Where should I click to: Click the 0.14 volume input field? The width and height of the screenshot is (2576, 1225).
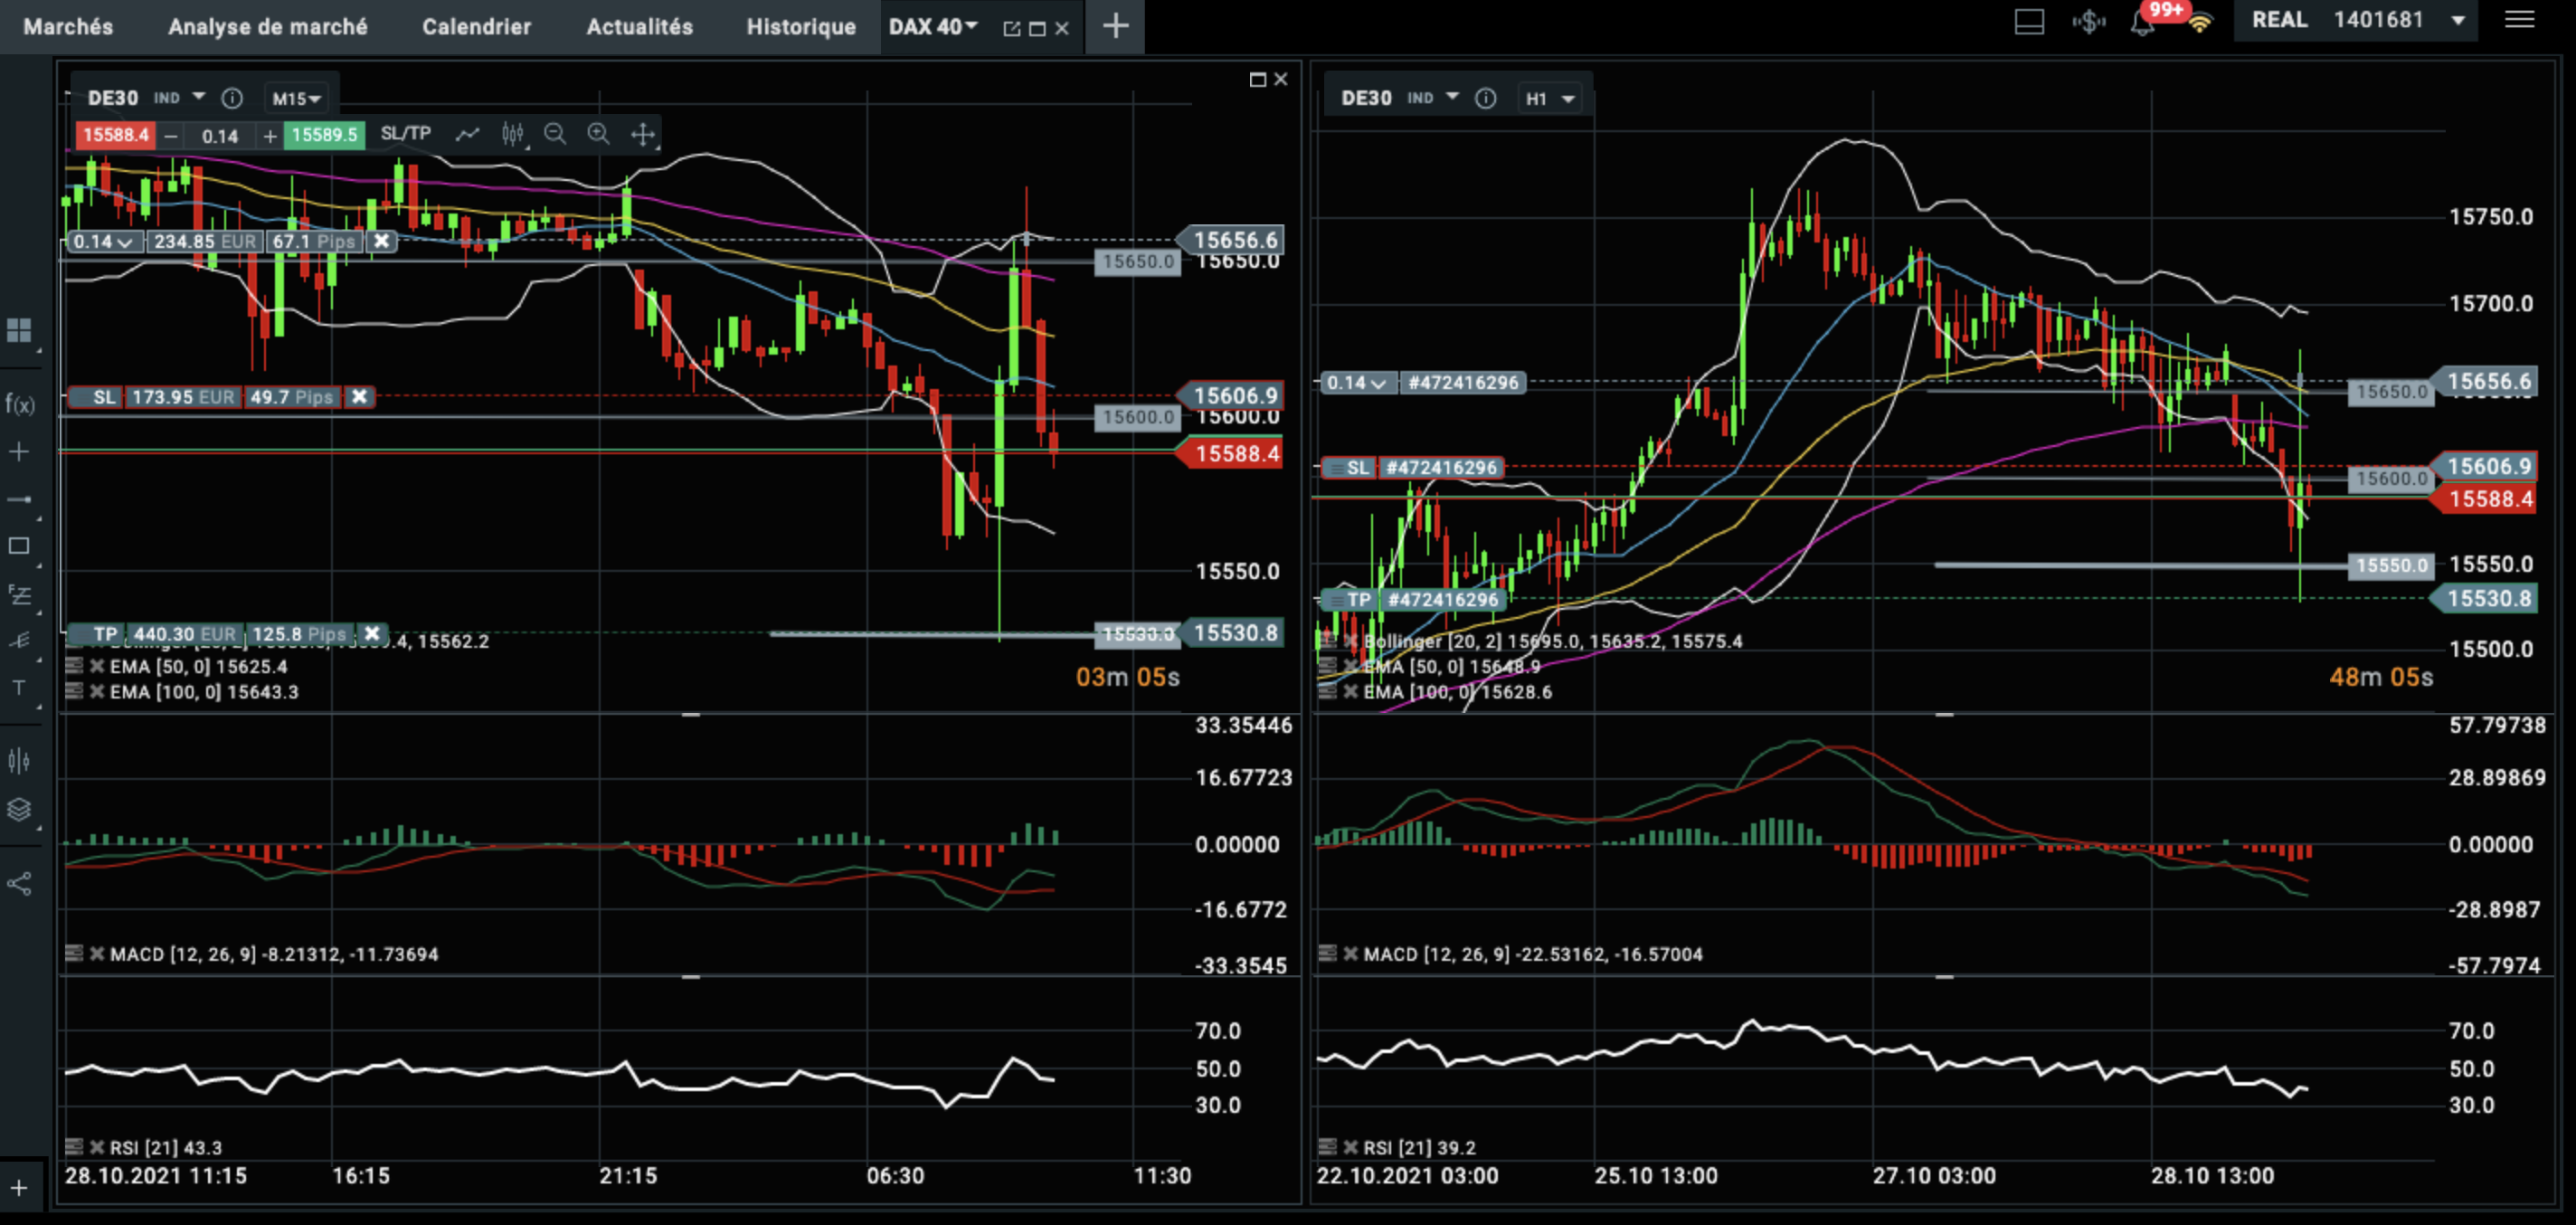click(219, 136)
